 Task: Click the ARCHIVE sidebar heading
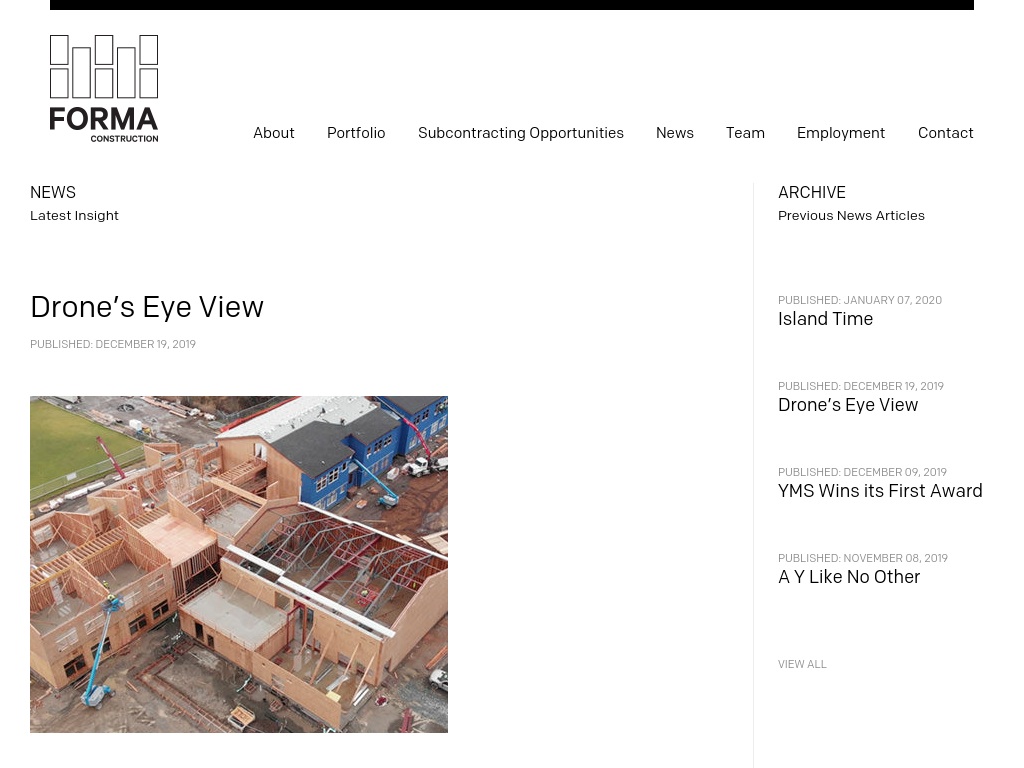(812, 193)
